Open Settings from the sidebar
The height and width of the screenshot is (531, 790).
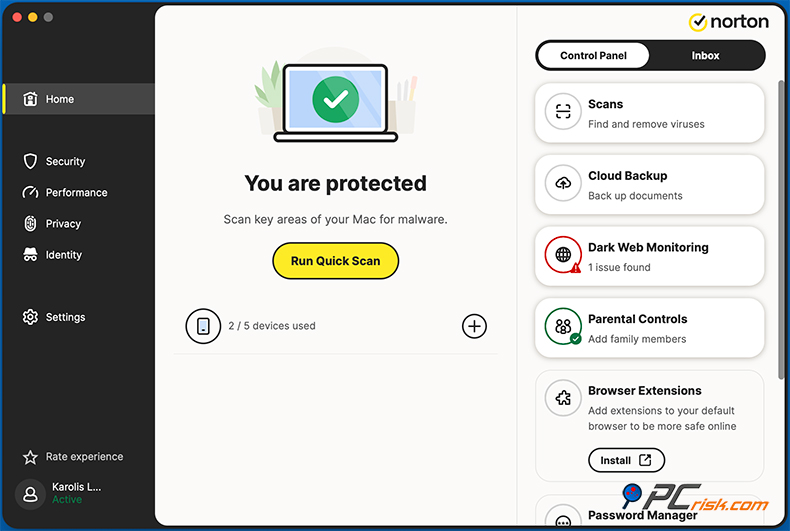click(x=65, y=317)
